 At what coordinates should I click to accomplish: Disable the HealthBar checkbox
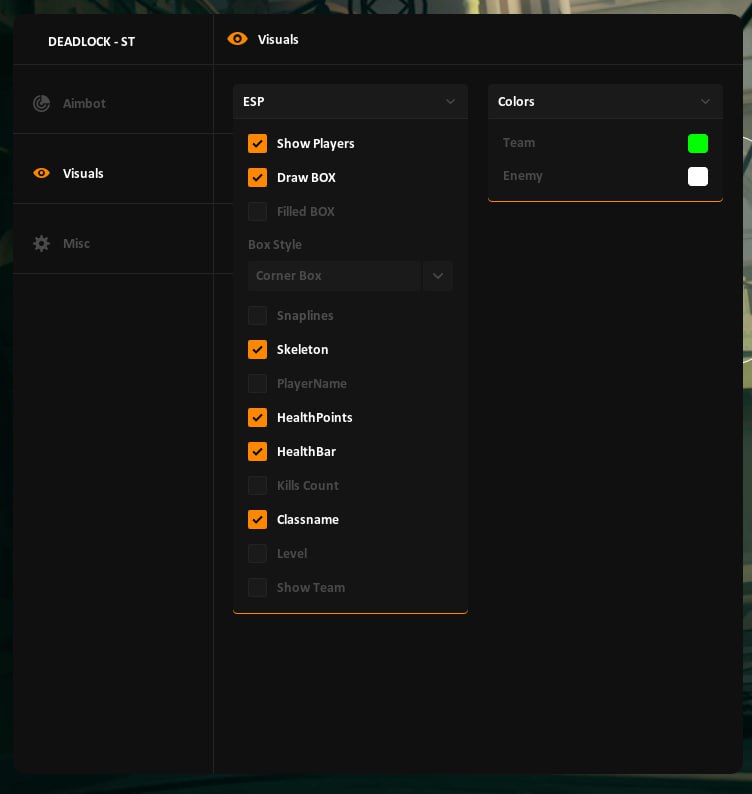pyautogui.click(x=257, y=451)
